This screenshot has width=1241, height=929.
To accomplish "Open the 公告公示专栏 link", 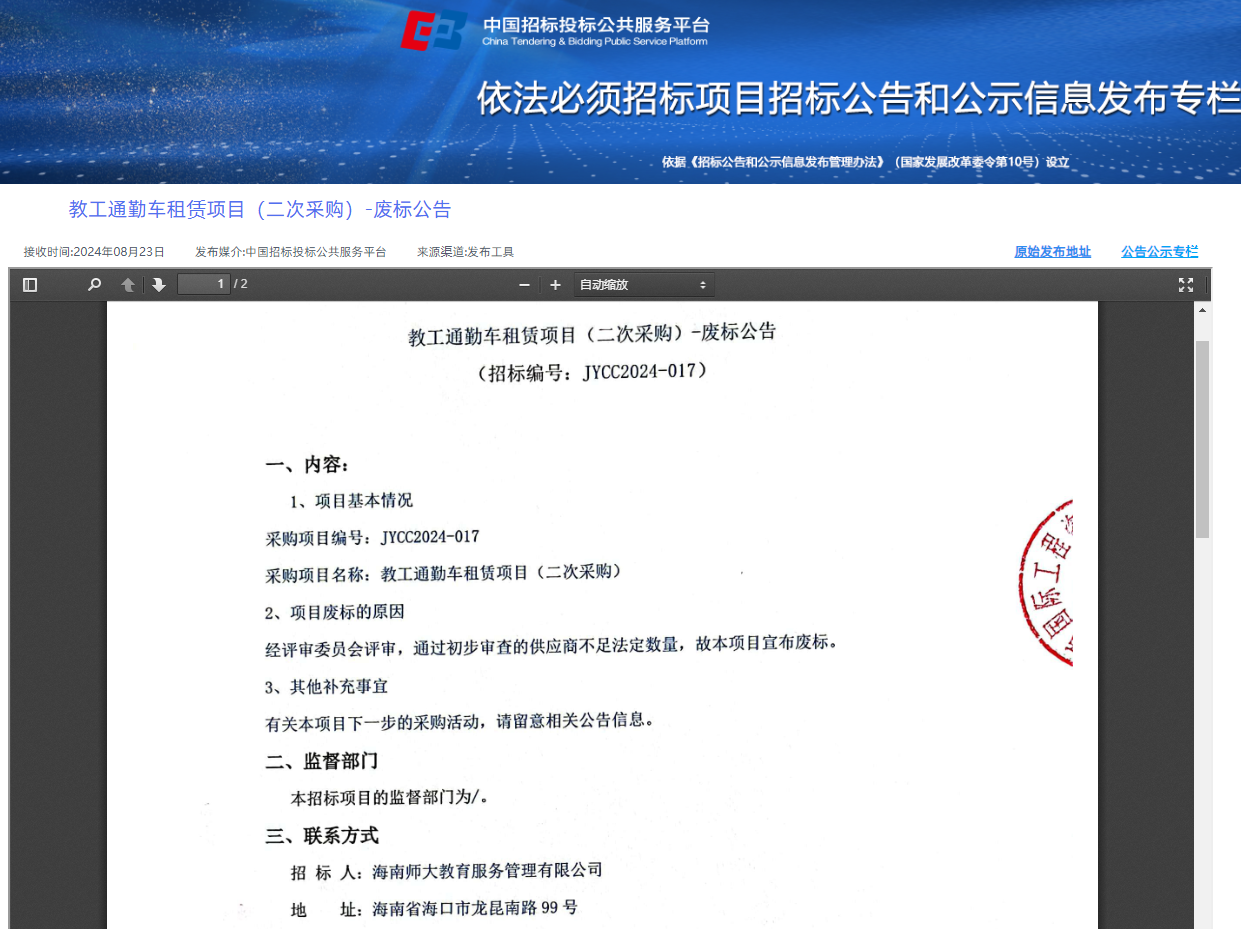I will [1158, 251].
